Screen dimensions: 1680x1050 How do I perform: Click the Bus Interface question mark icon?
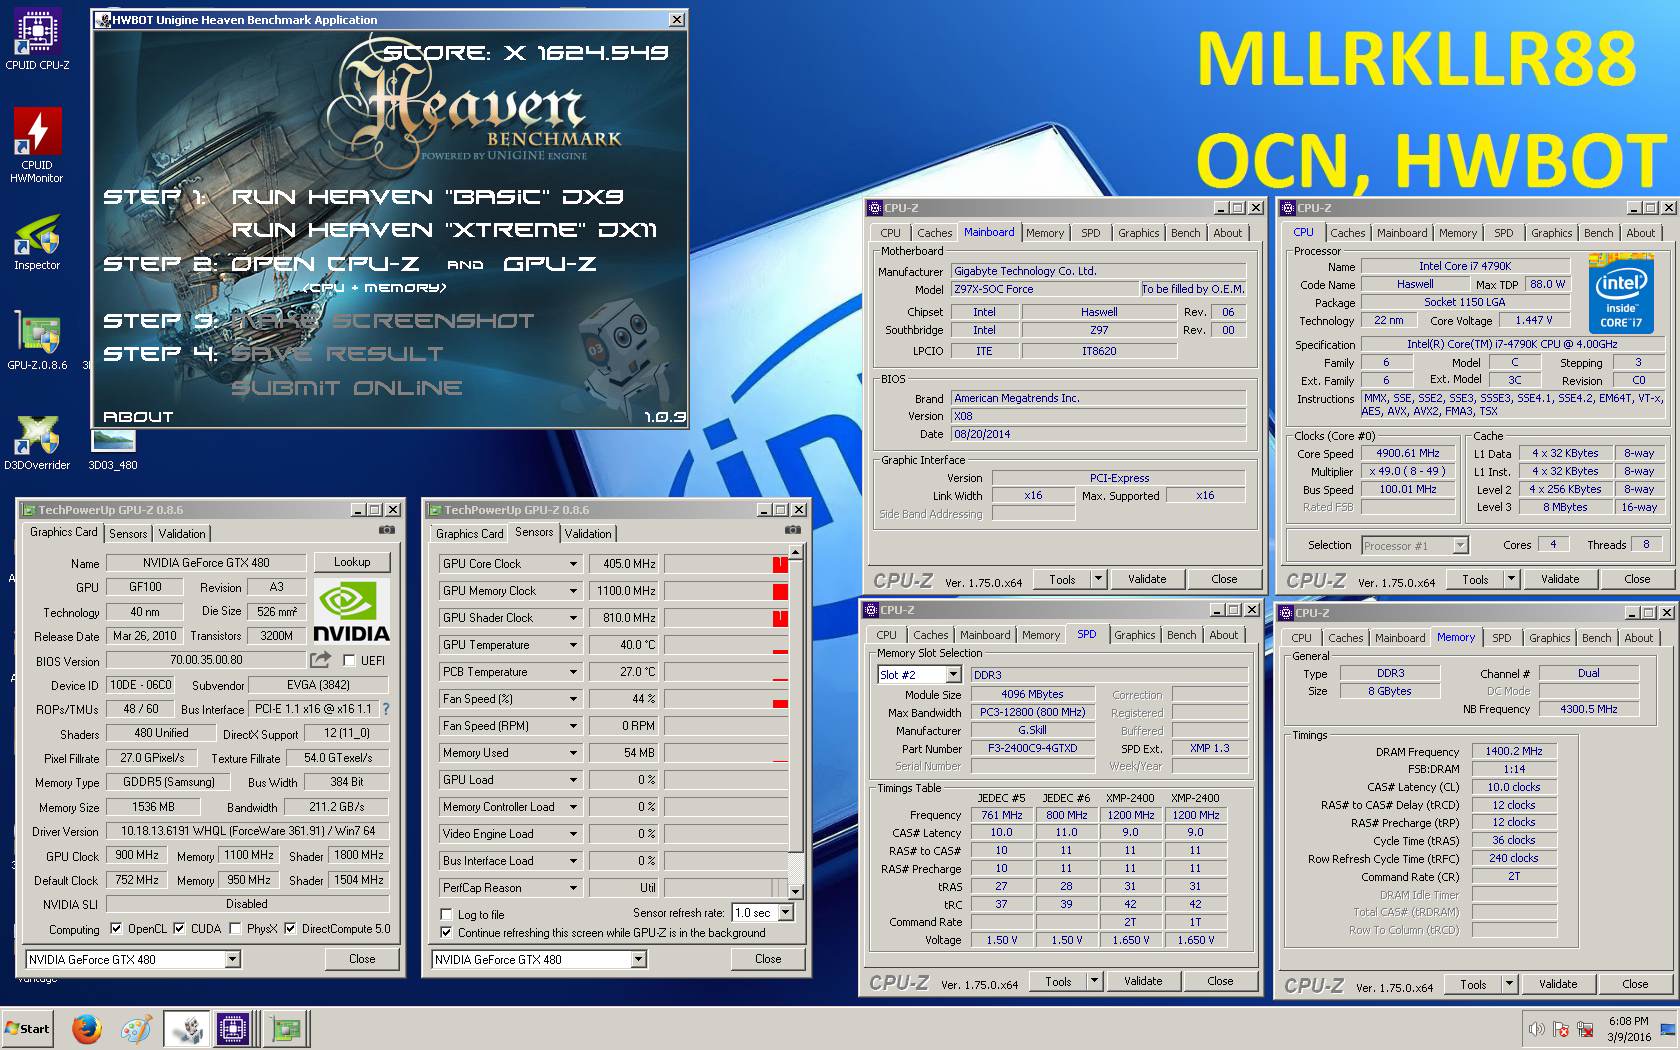click(x=386, y=709)
